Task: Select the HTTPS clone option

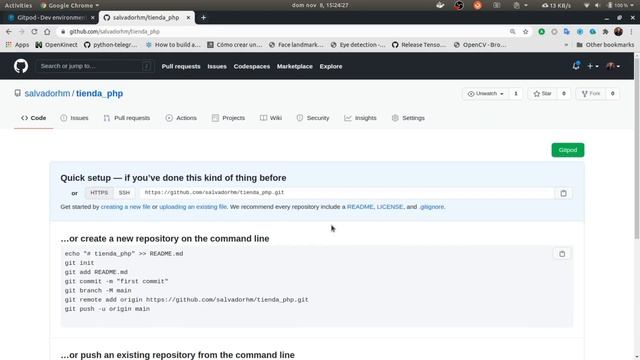Action: point(99,193)
